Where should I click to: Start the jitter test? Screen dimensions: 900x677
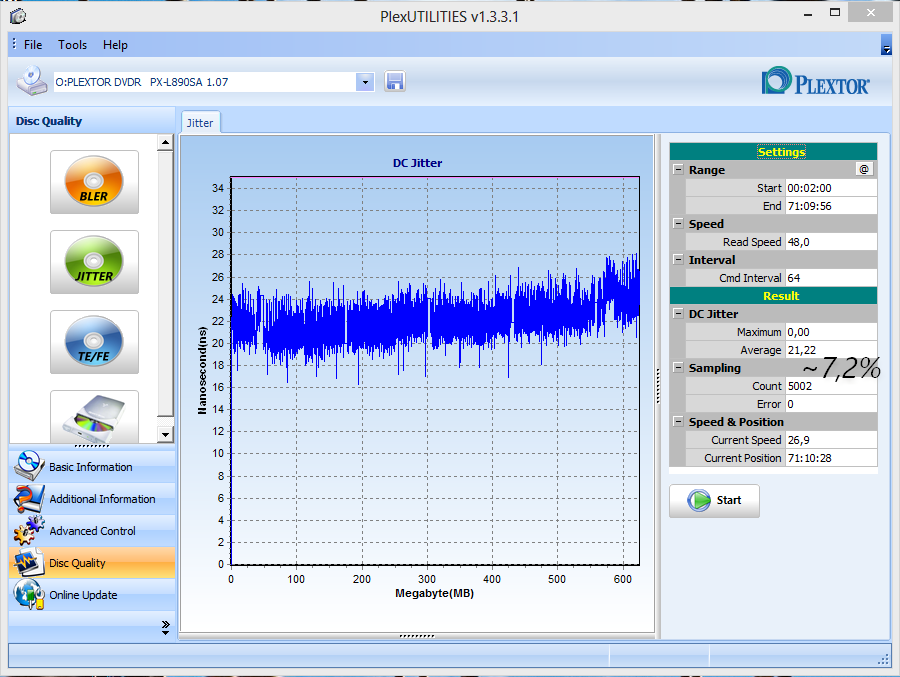click(x=714, y=501)
